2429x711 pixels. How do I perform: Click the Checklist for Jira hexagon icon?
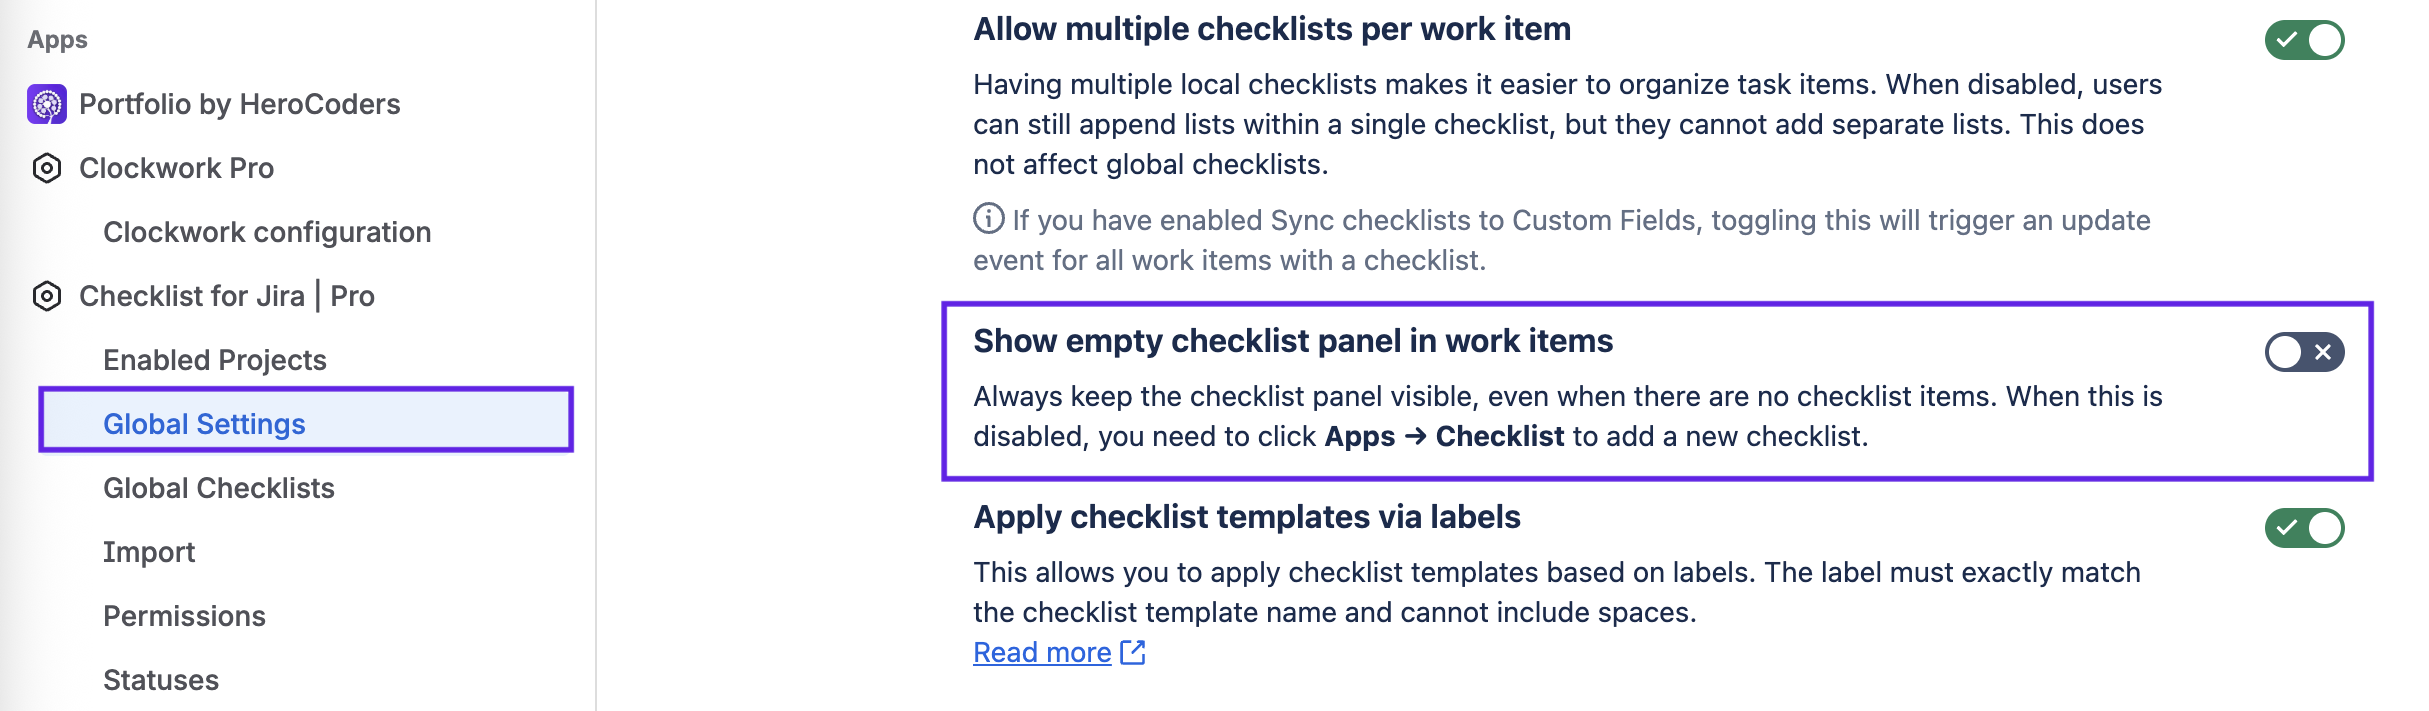pos(47,296)
